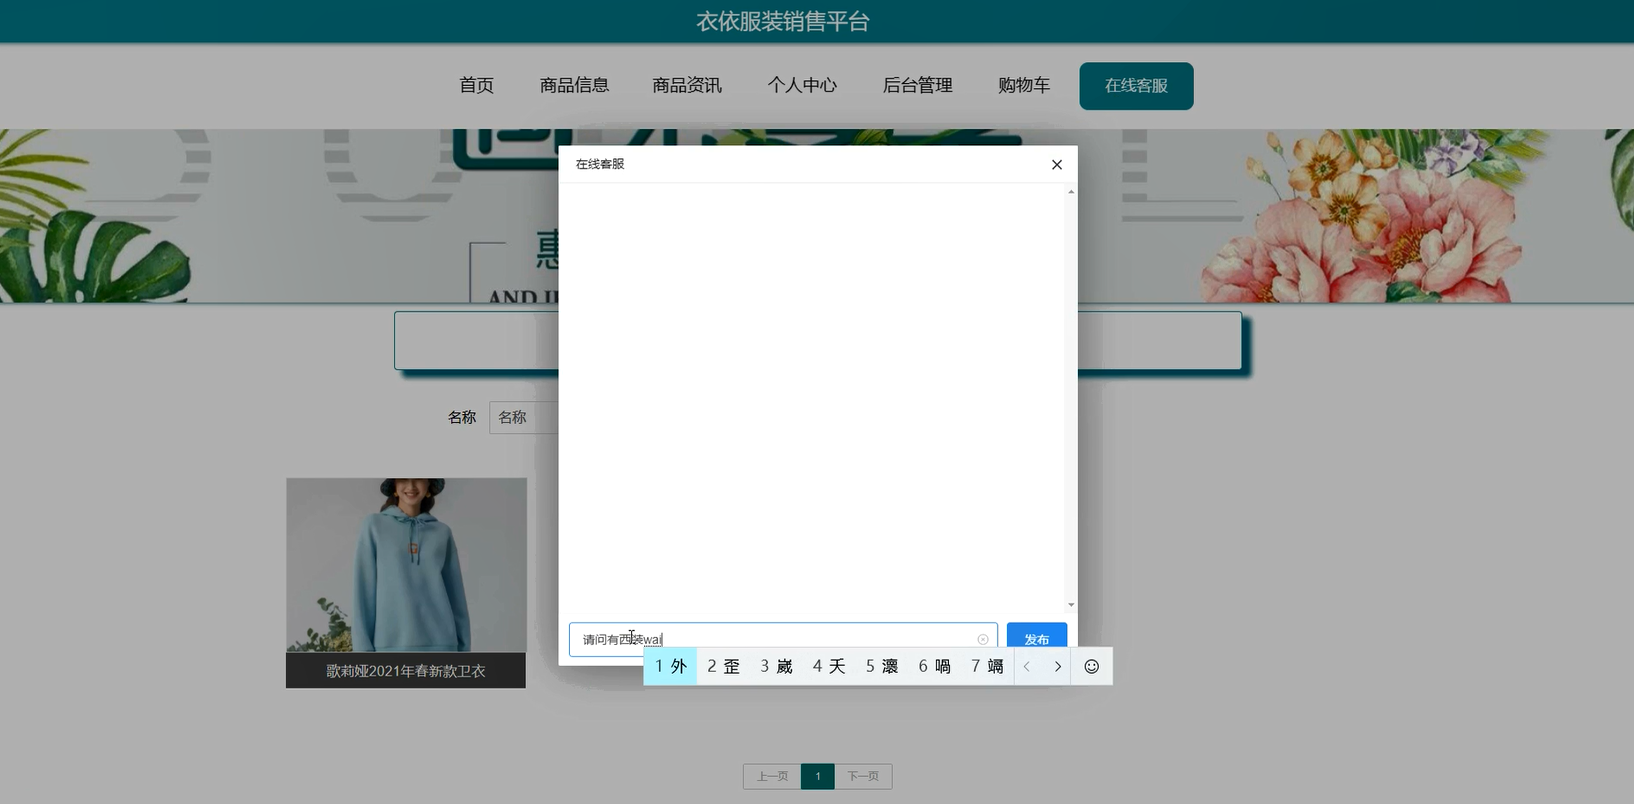Go to previous IME candidate page
1634x804 pixels.
coord(1027,667)
